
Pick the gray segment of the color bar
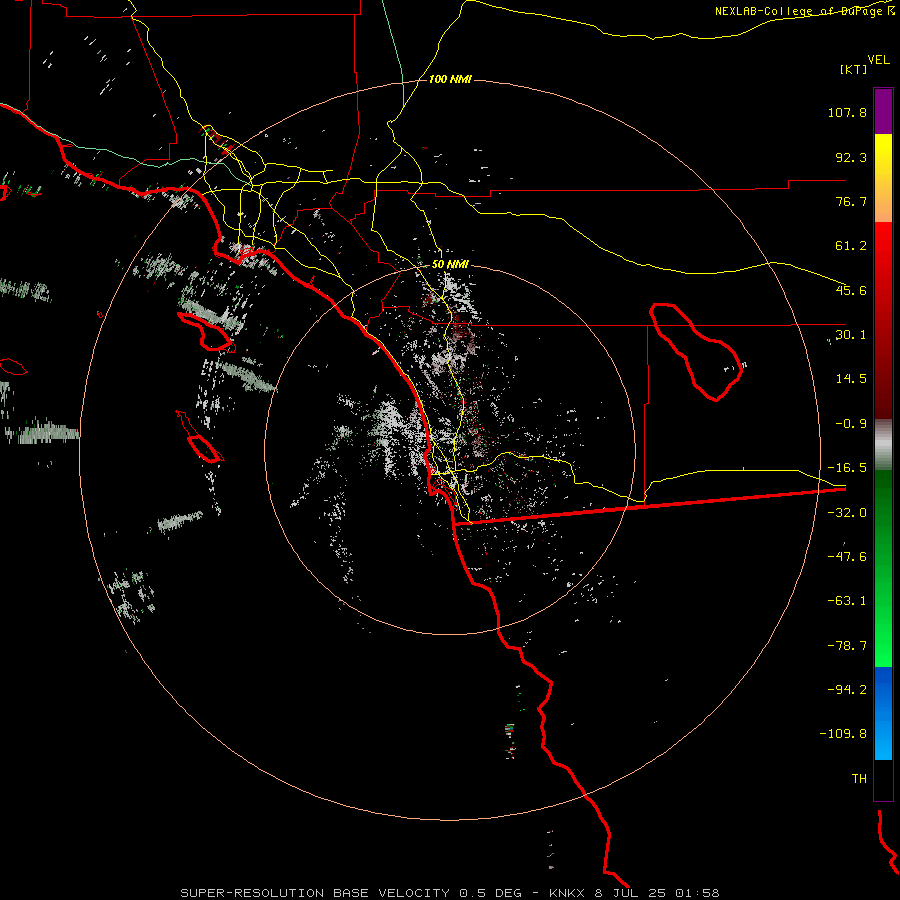883,444
